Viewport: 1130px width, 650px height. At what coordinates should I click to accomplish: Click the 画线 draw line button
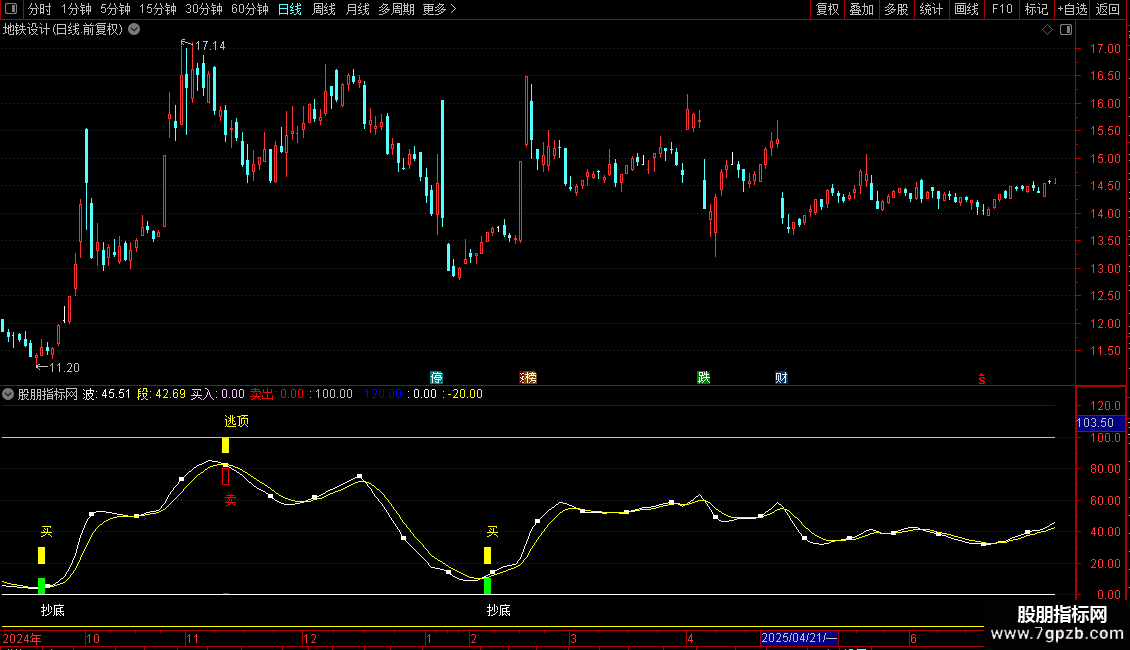tap(966, 9)
